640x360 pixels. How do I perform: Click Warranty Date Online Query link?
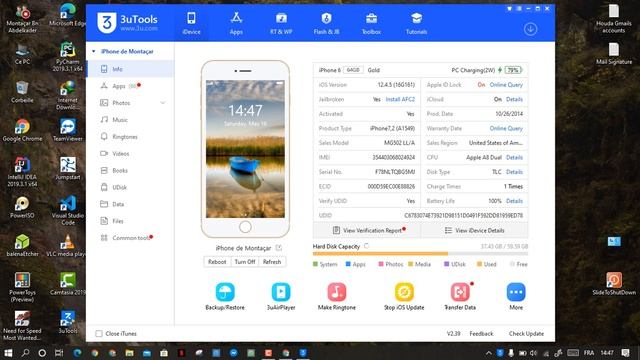point(506,128)
